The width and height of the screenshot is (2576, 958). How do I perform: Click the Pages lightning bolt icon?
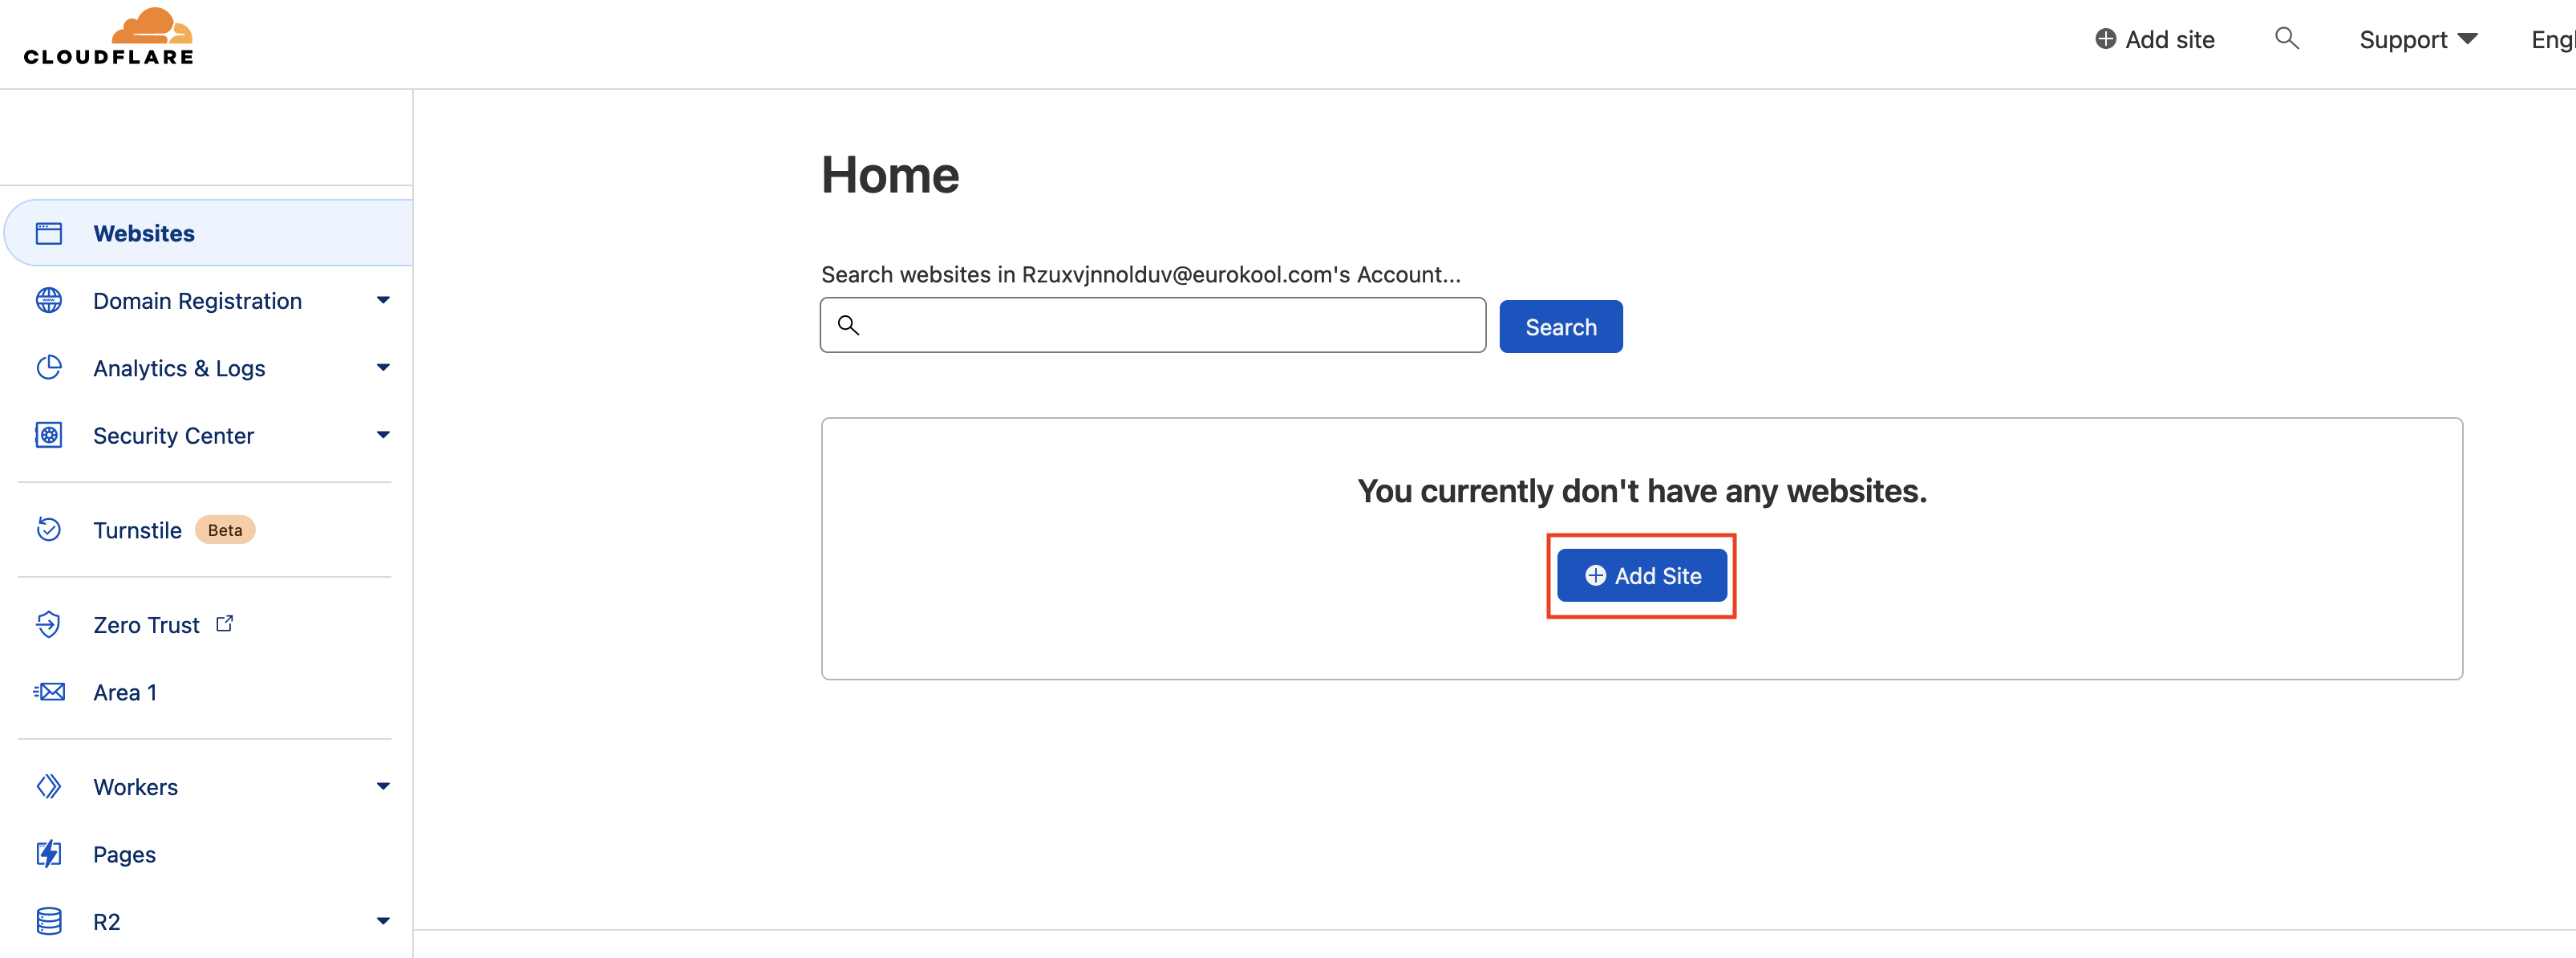(49, 854)
